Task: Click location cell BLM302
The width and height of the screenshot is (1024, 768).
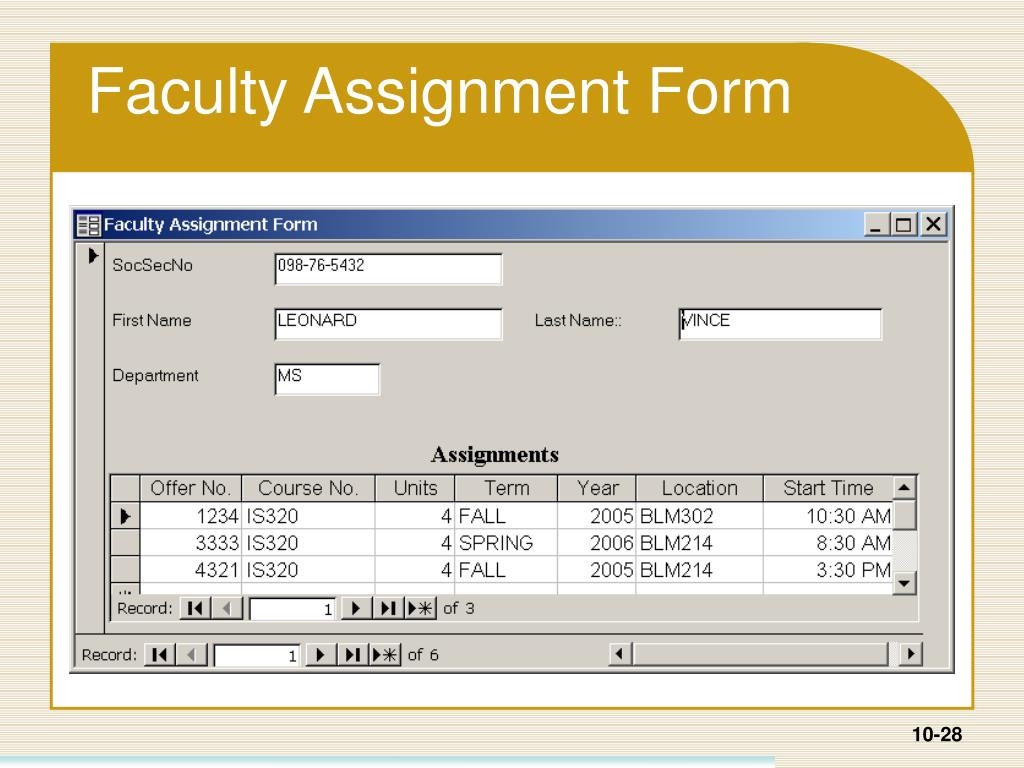Action: coord(699,517)
